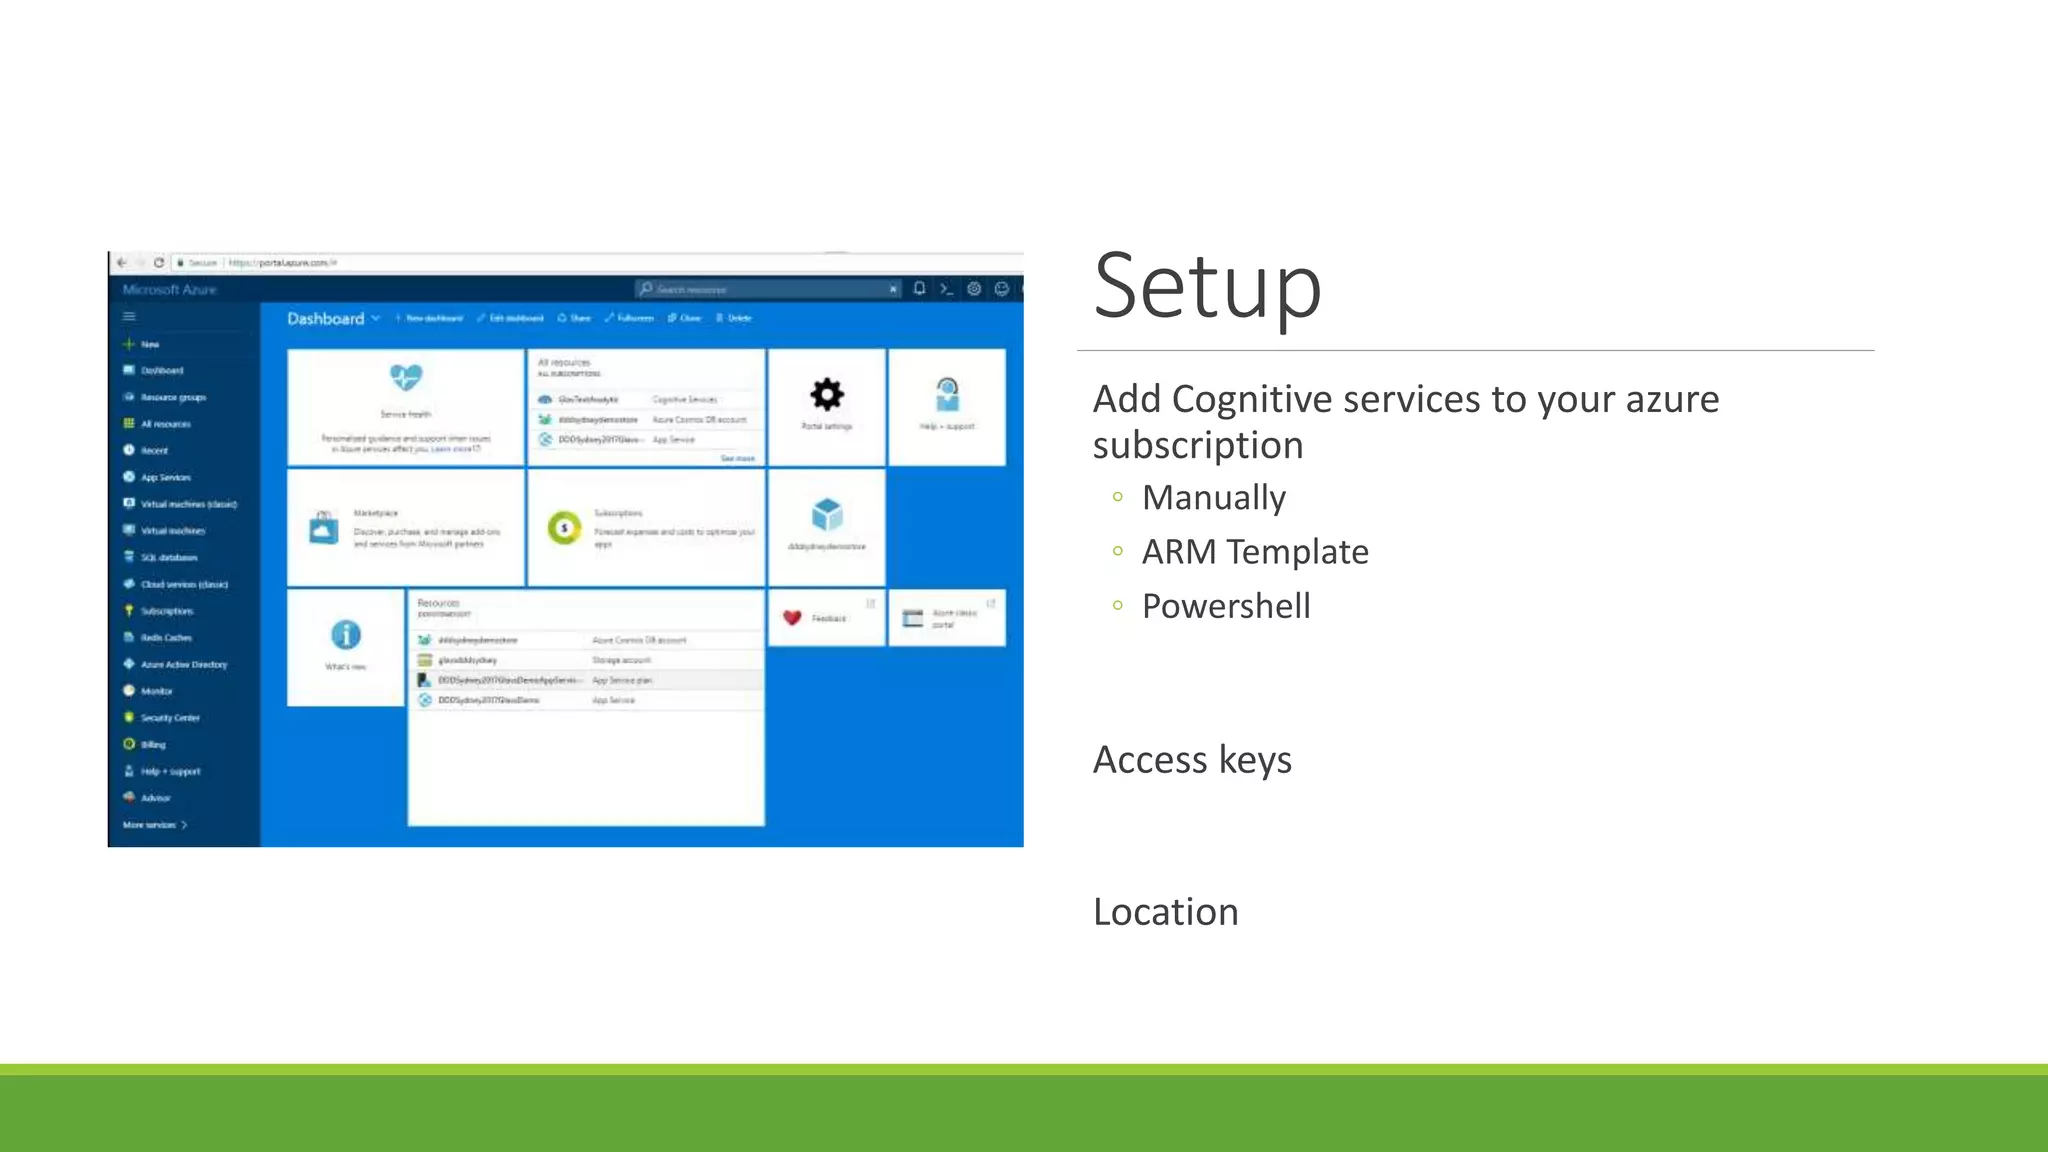Open settings gear in Azure header
Screen dimensions: 2048x1152
pos(974,289)
